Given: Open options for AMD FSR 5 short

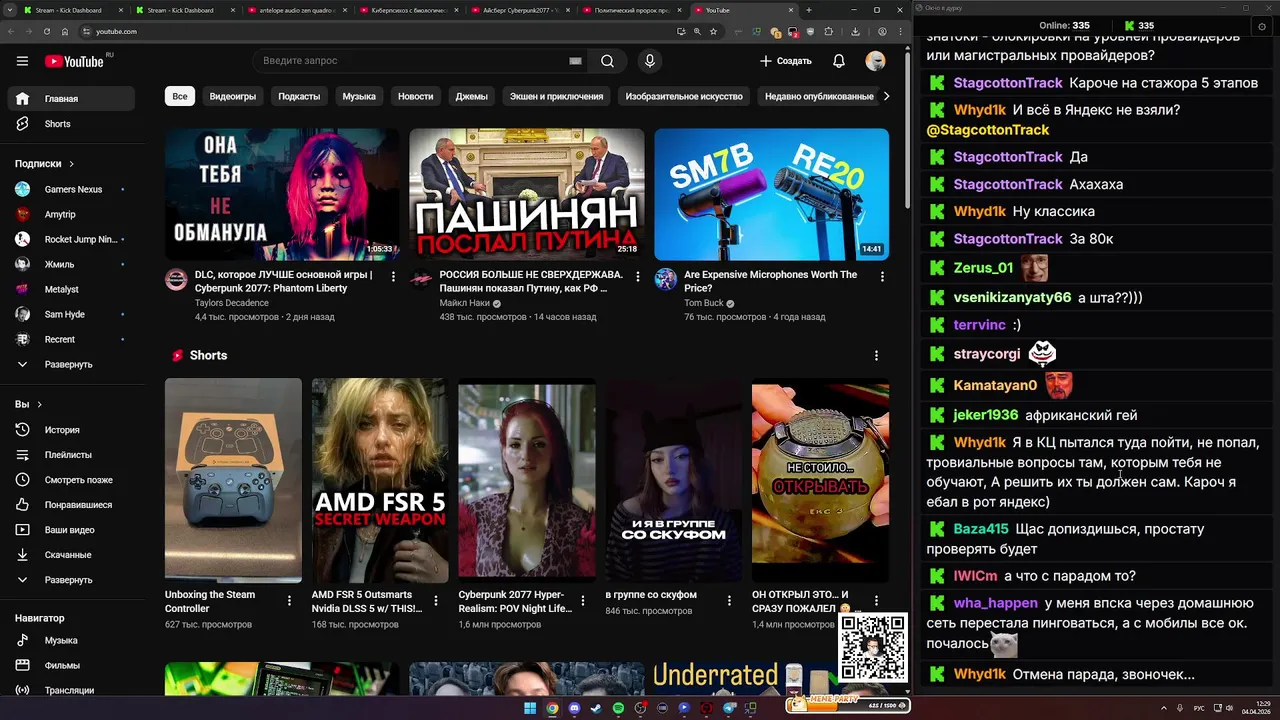Looking at the screenshot, I should [436, 601].
